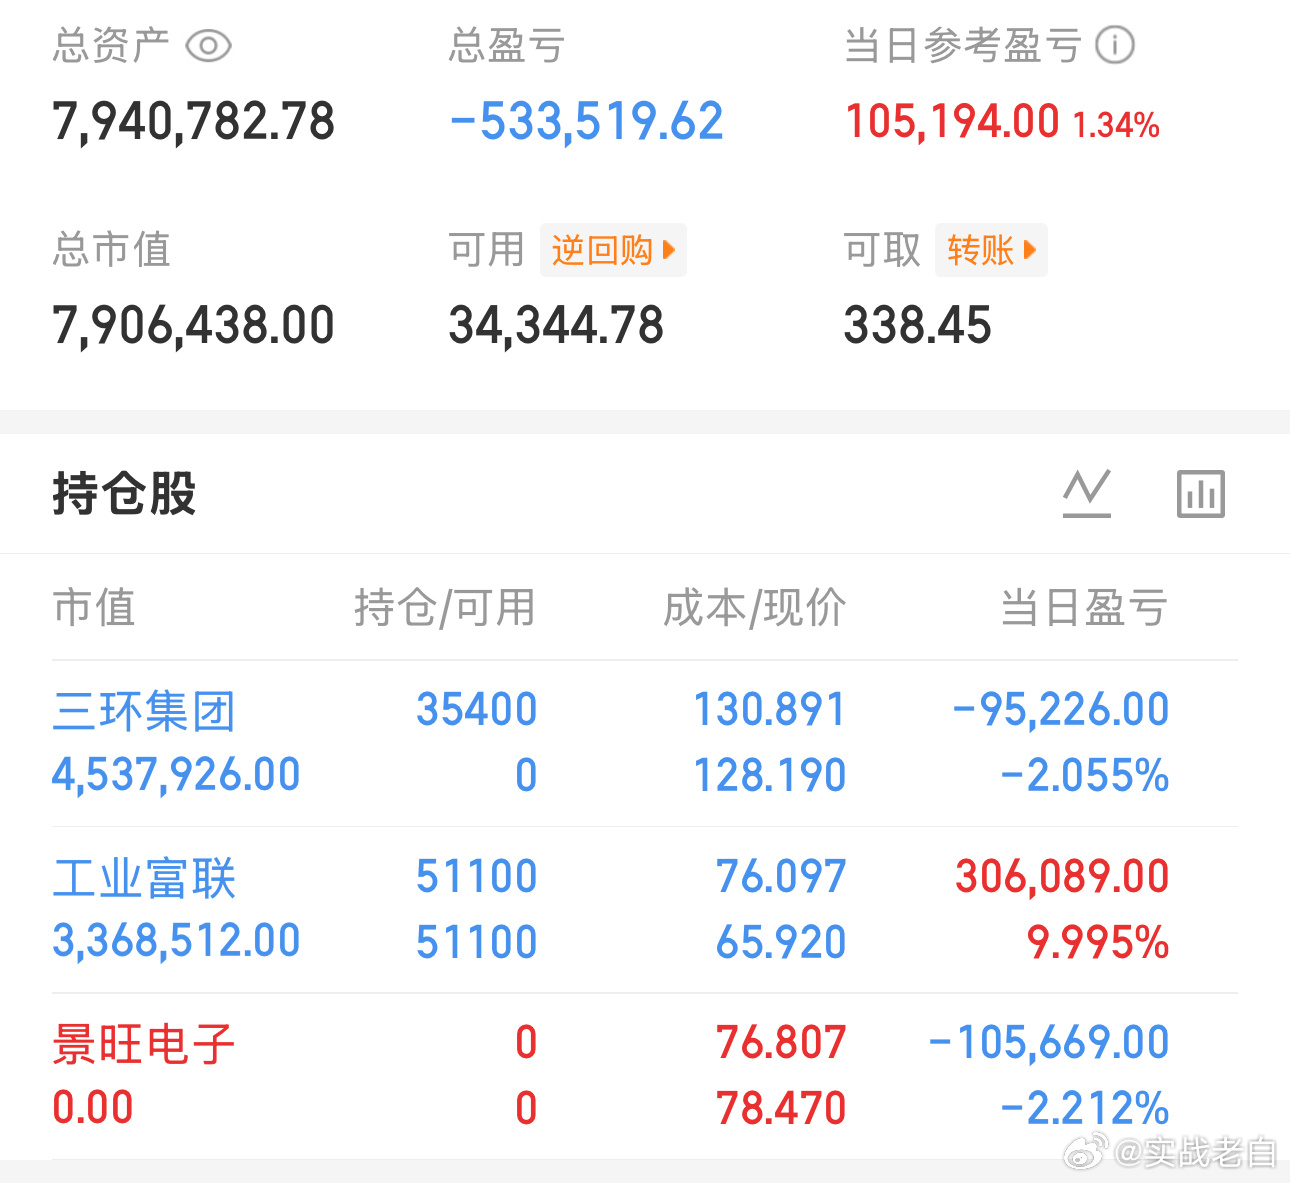The height and width of the screenshot is (1183, 1290).
Task: Select withdrawable amount 338.45
Action: [917, 326]
